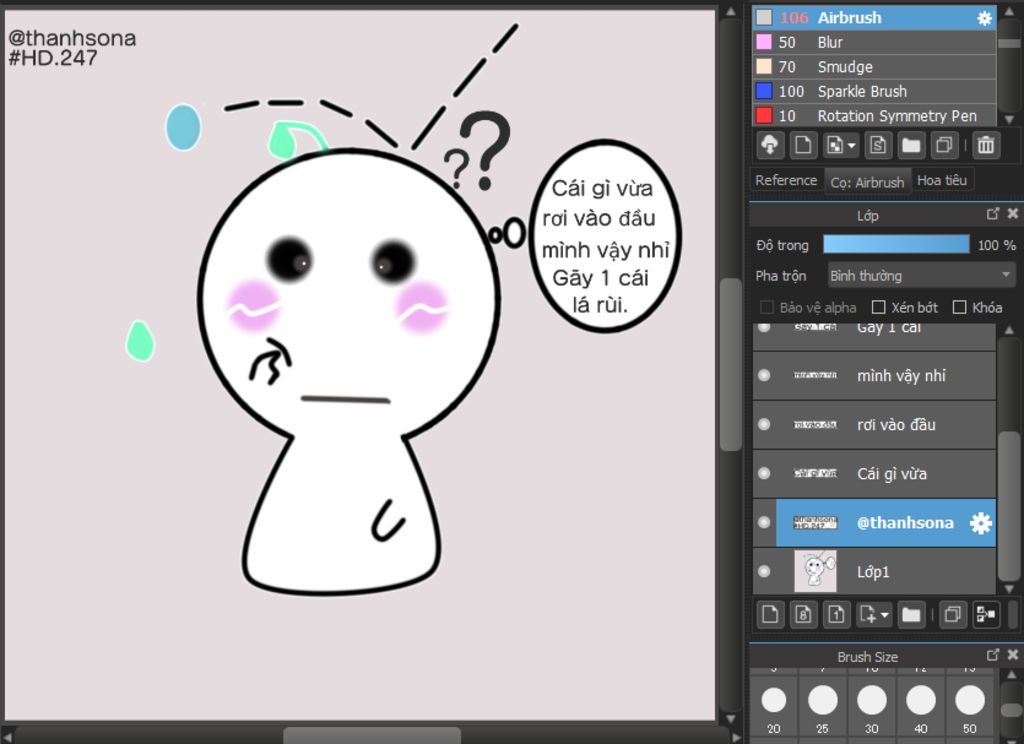This screenshot has height=744, width=1024.
Task: Adjust the Độ trong opacity slider
Action: point(895,245)
